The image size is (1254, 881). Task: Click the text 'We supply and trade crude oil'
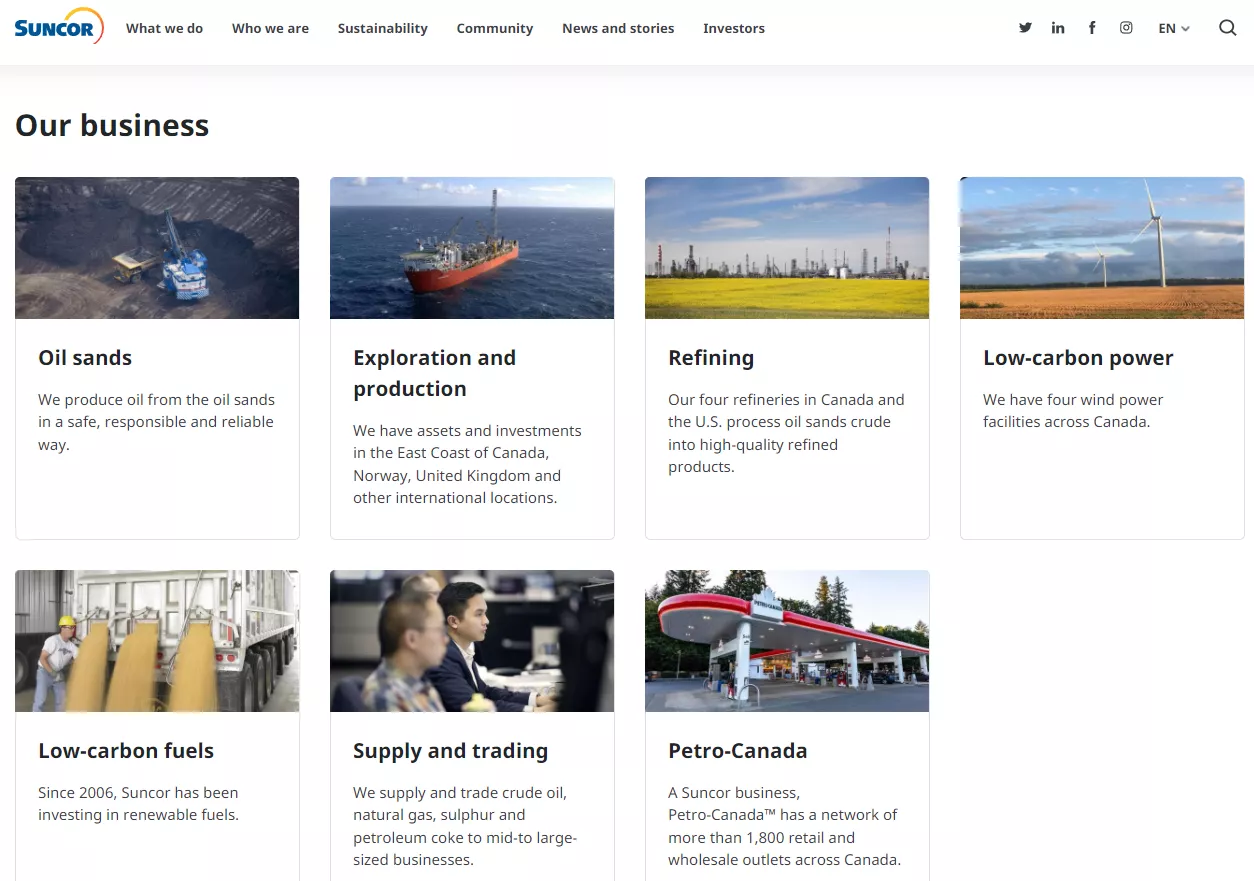pos(460,793)
